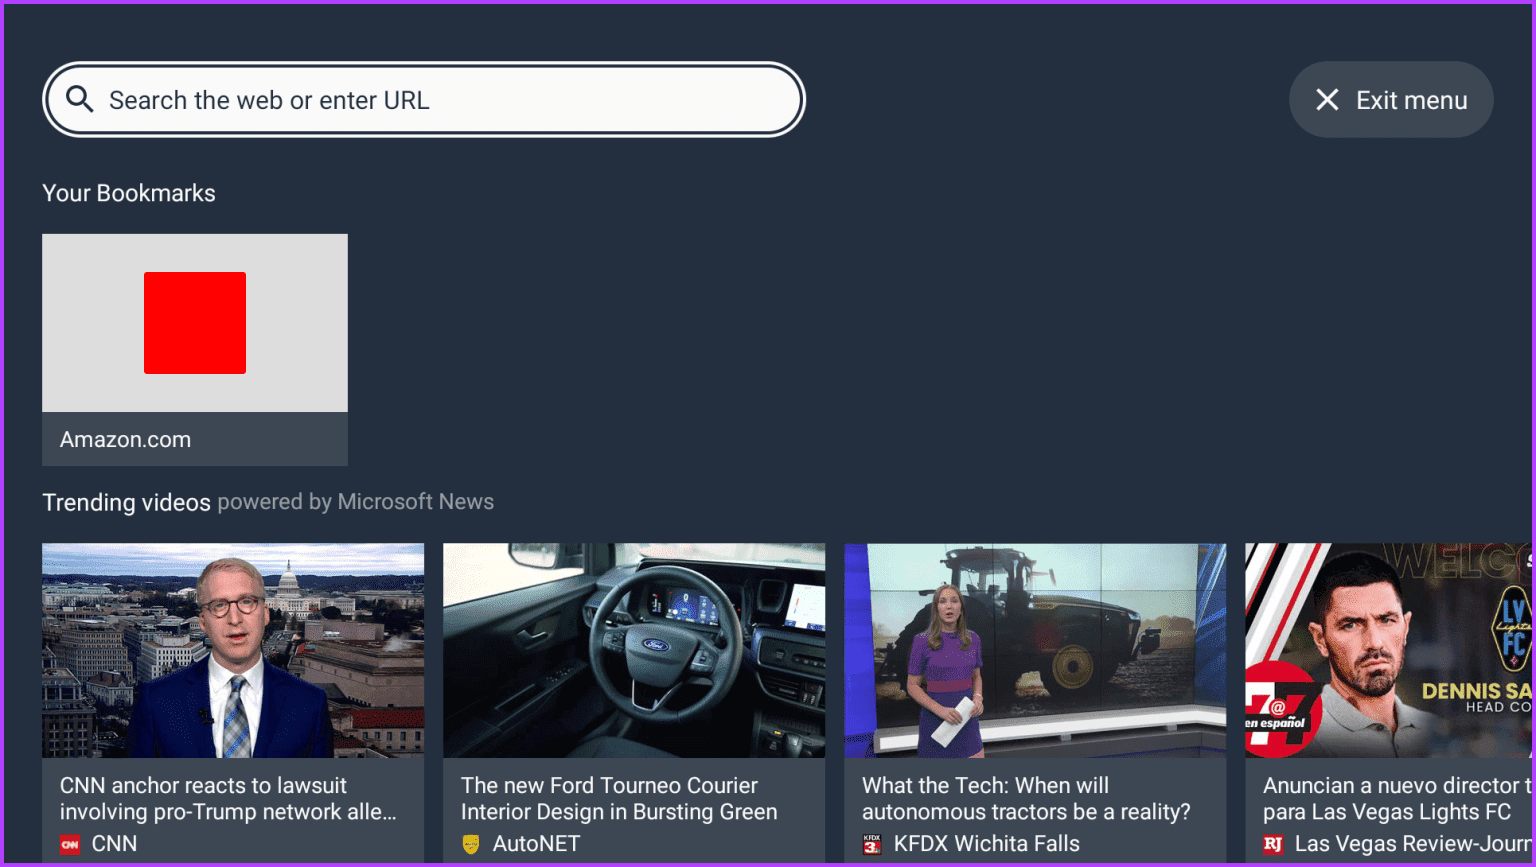Open 'What the Tech' autonomous tractors headline

[x=1026, y=799]
